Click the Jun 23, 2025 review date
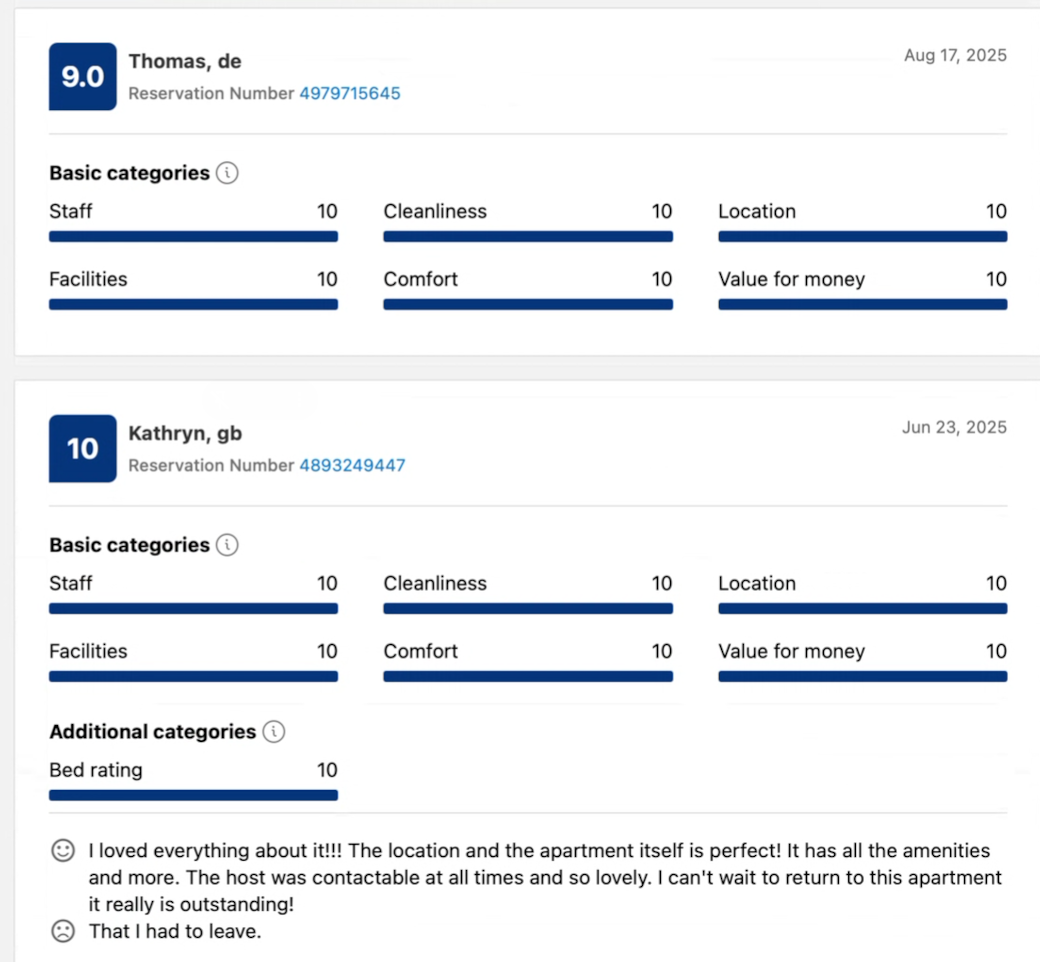1040x962 pixels. 954,427
